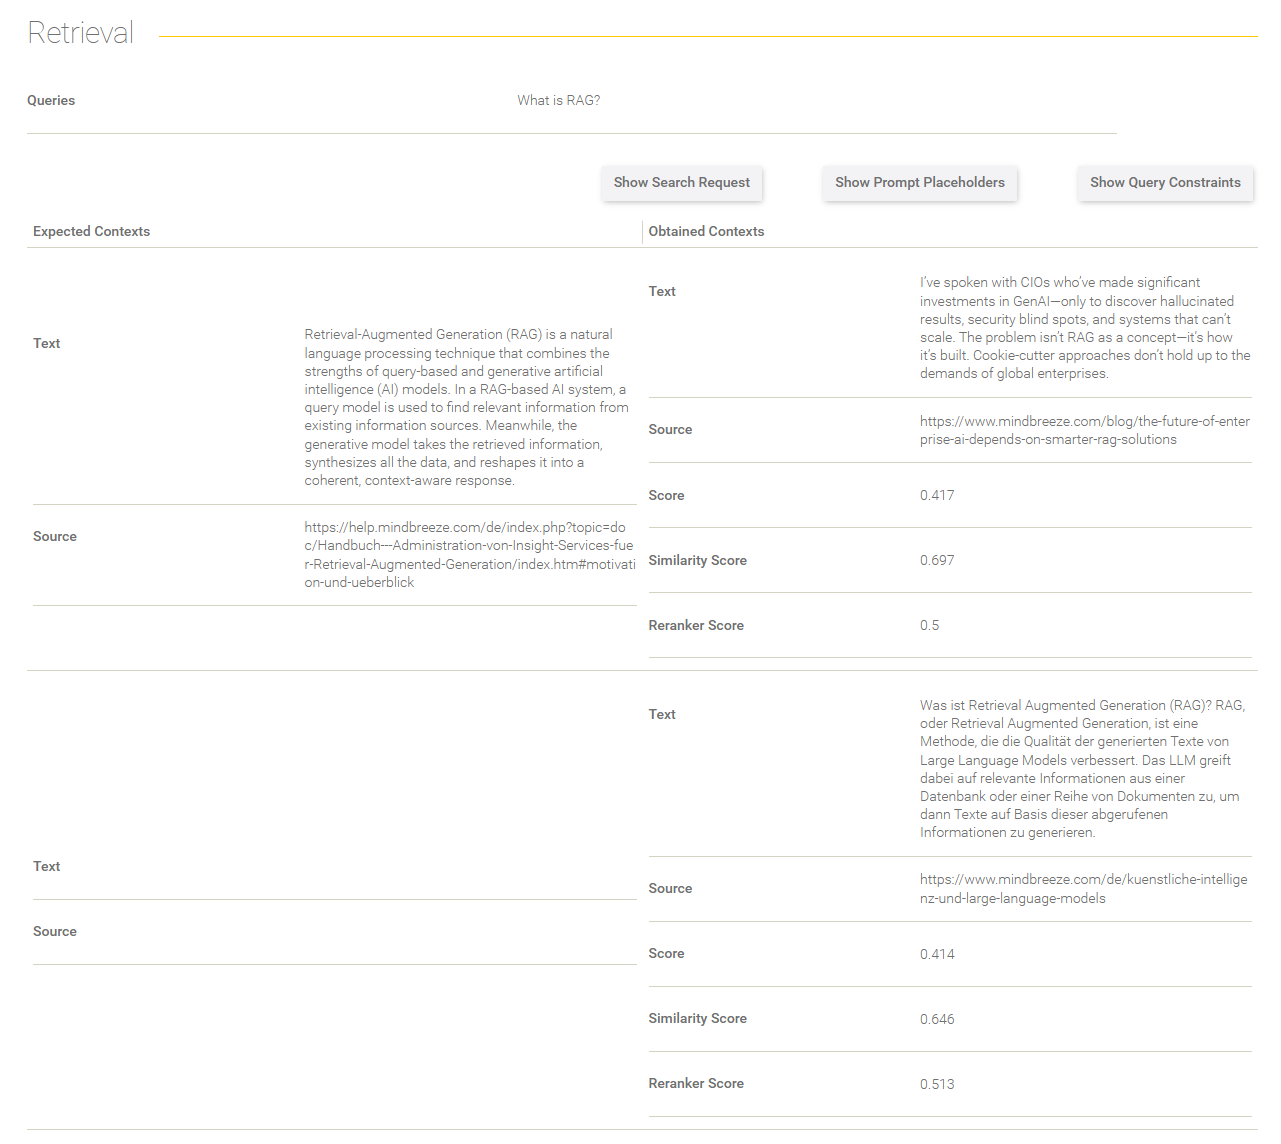Click the Queries label
Image resolution: width=1281 pixels, height=1144 pixels.
click(x=51, y=100)
